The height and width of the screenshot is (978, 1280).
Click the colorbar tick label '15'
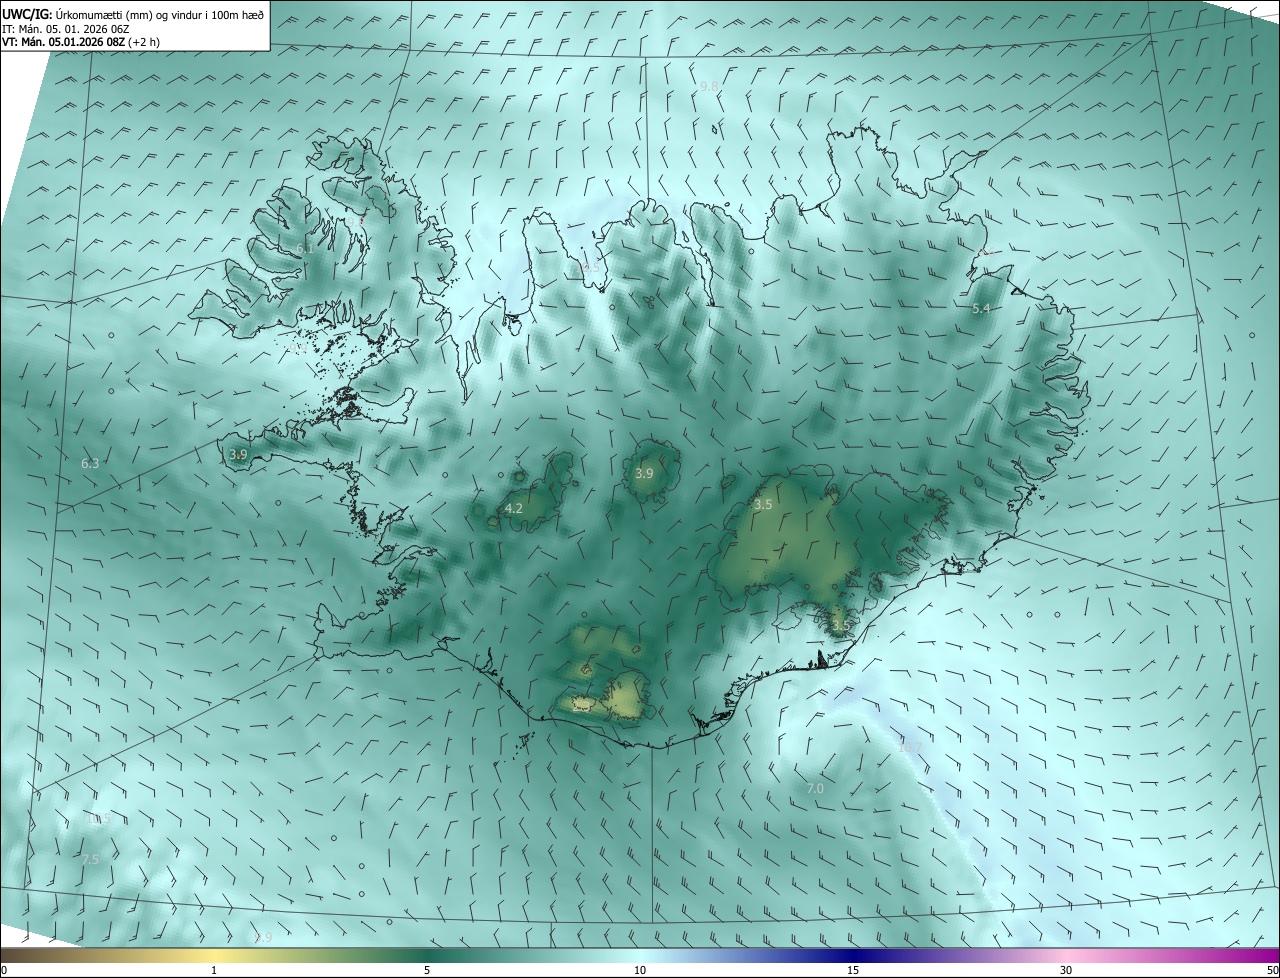(853, 970)
